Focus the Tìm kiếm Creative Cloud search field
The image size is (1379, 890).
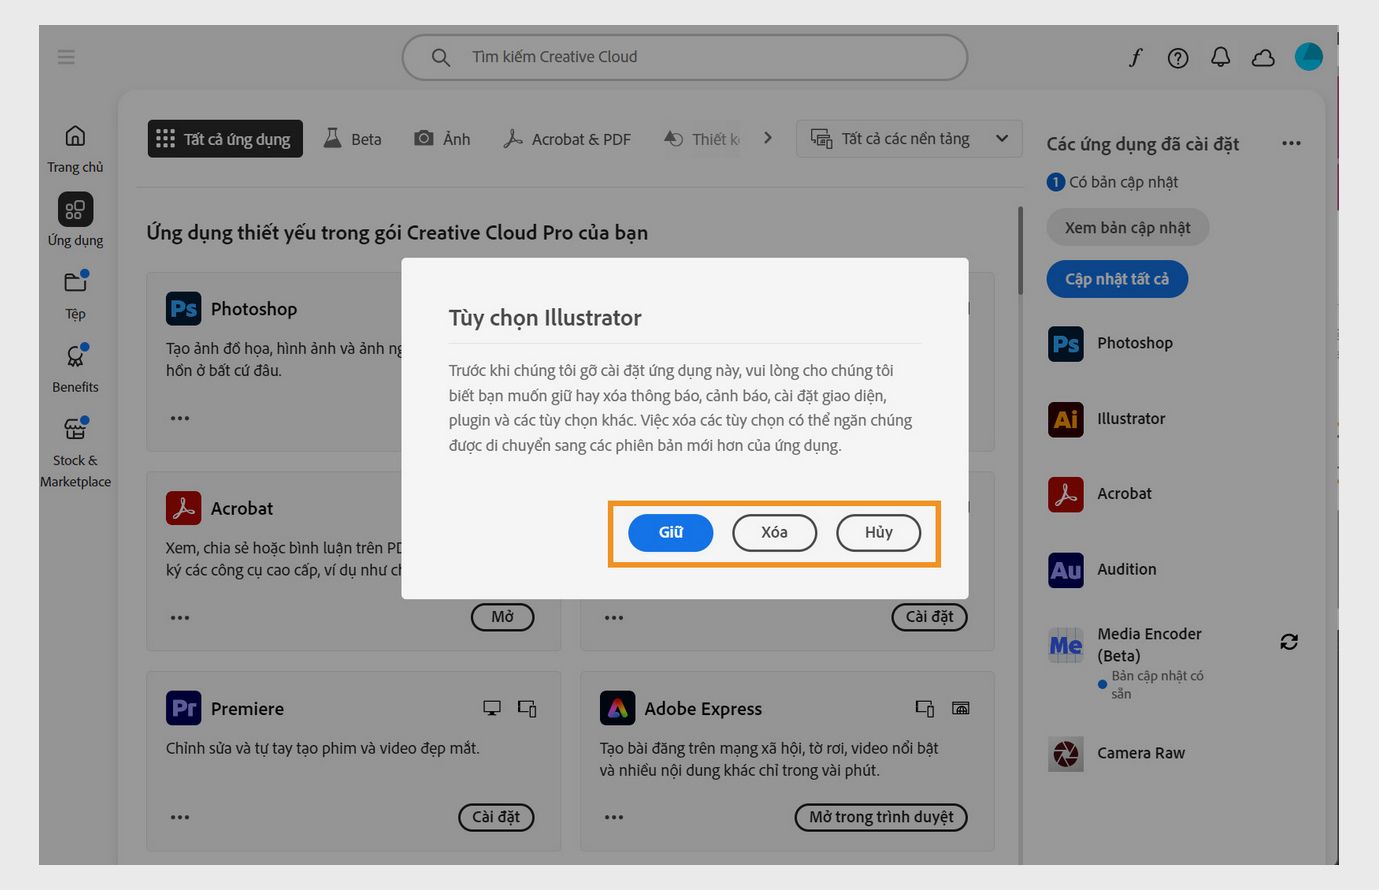pyautogui.click(x=685, y=57)
